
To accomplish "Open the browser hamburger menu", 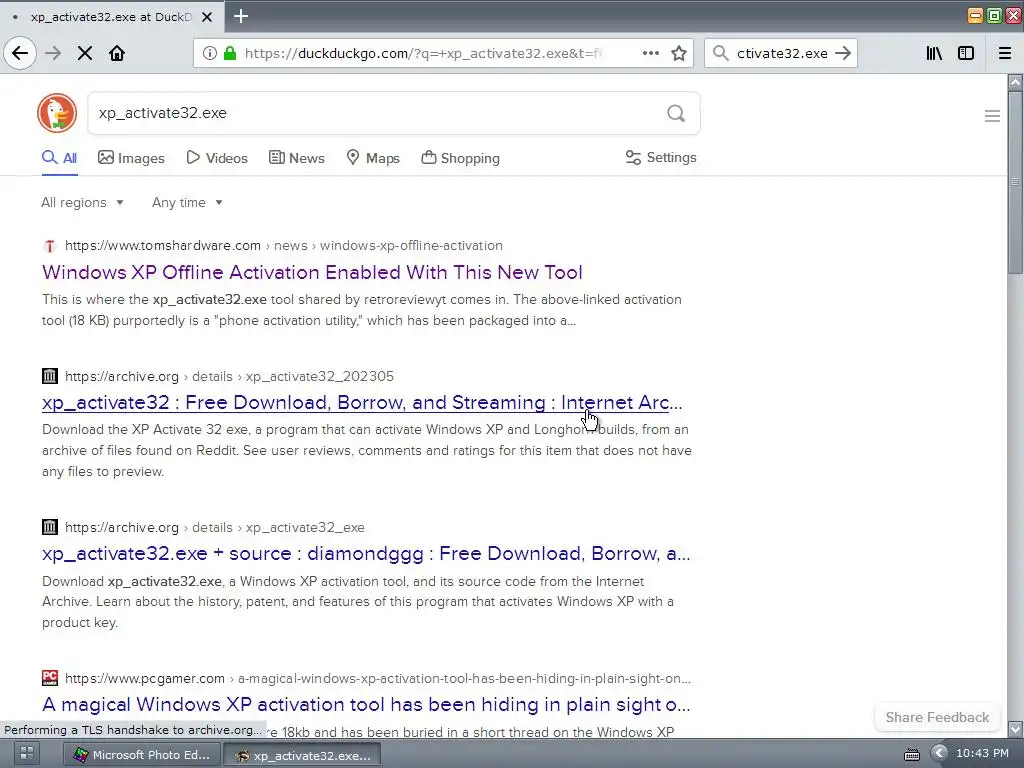I will point(1005,53).
